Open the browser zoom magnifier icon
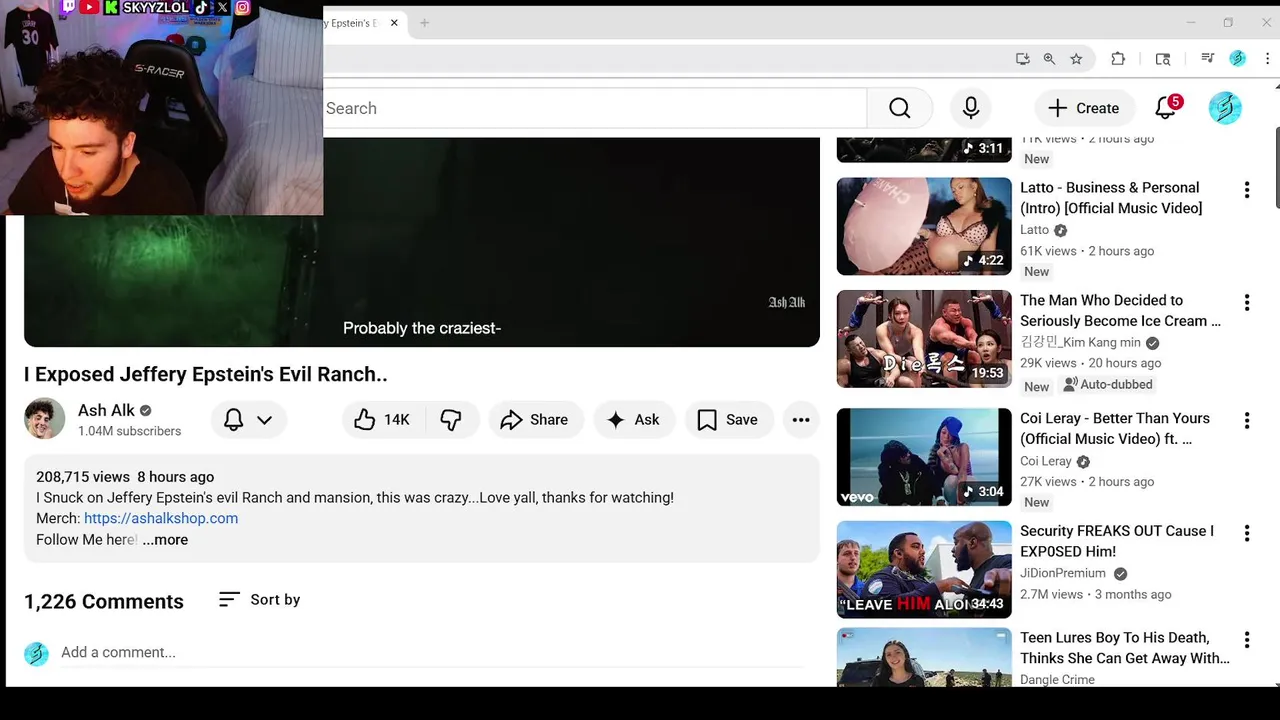 pyautogui.click(x=1049, y=59)
